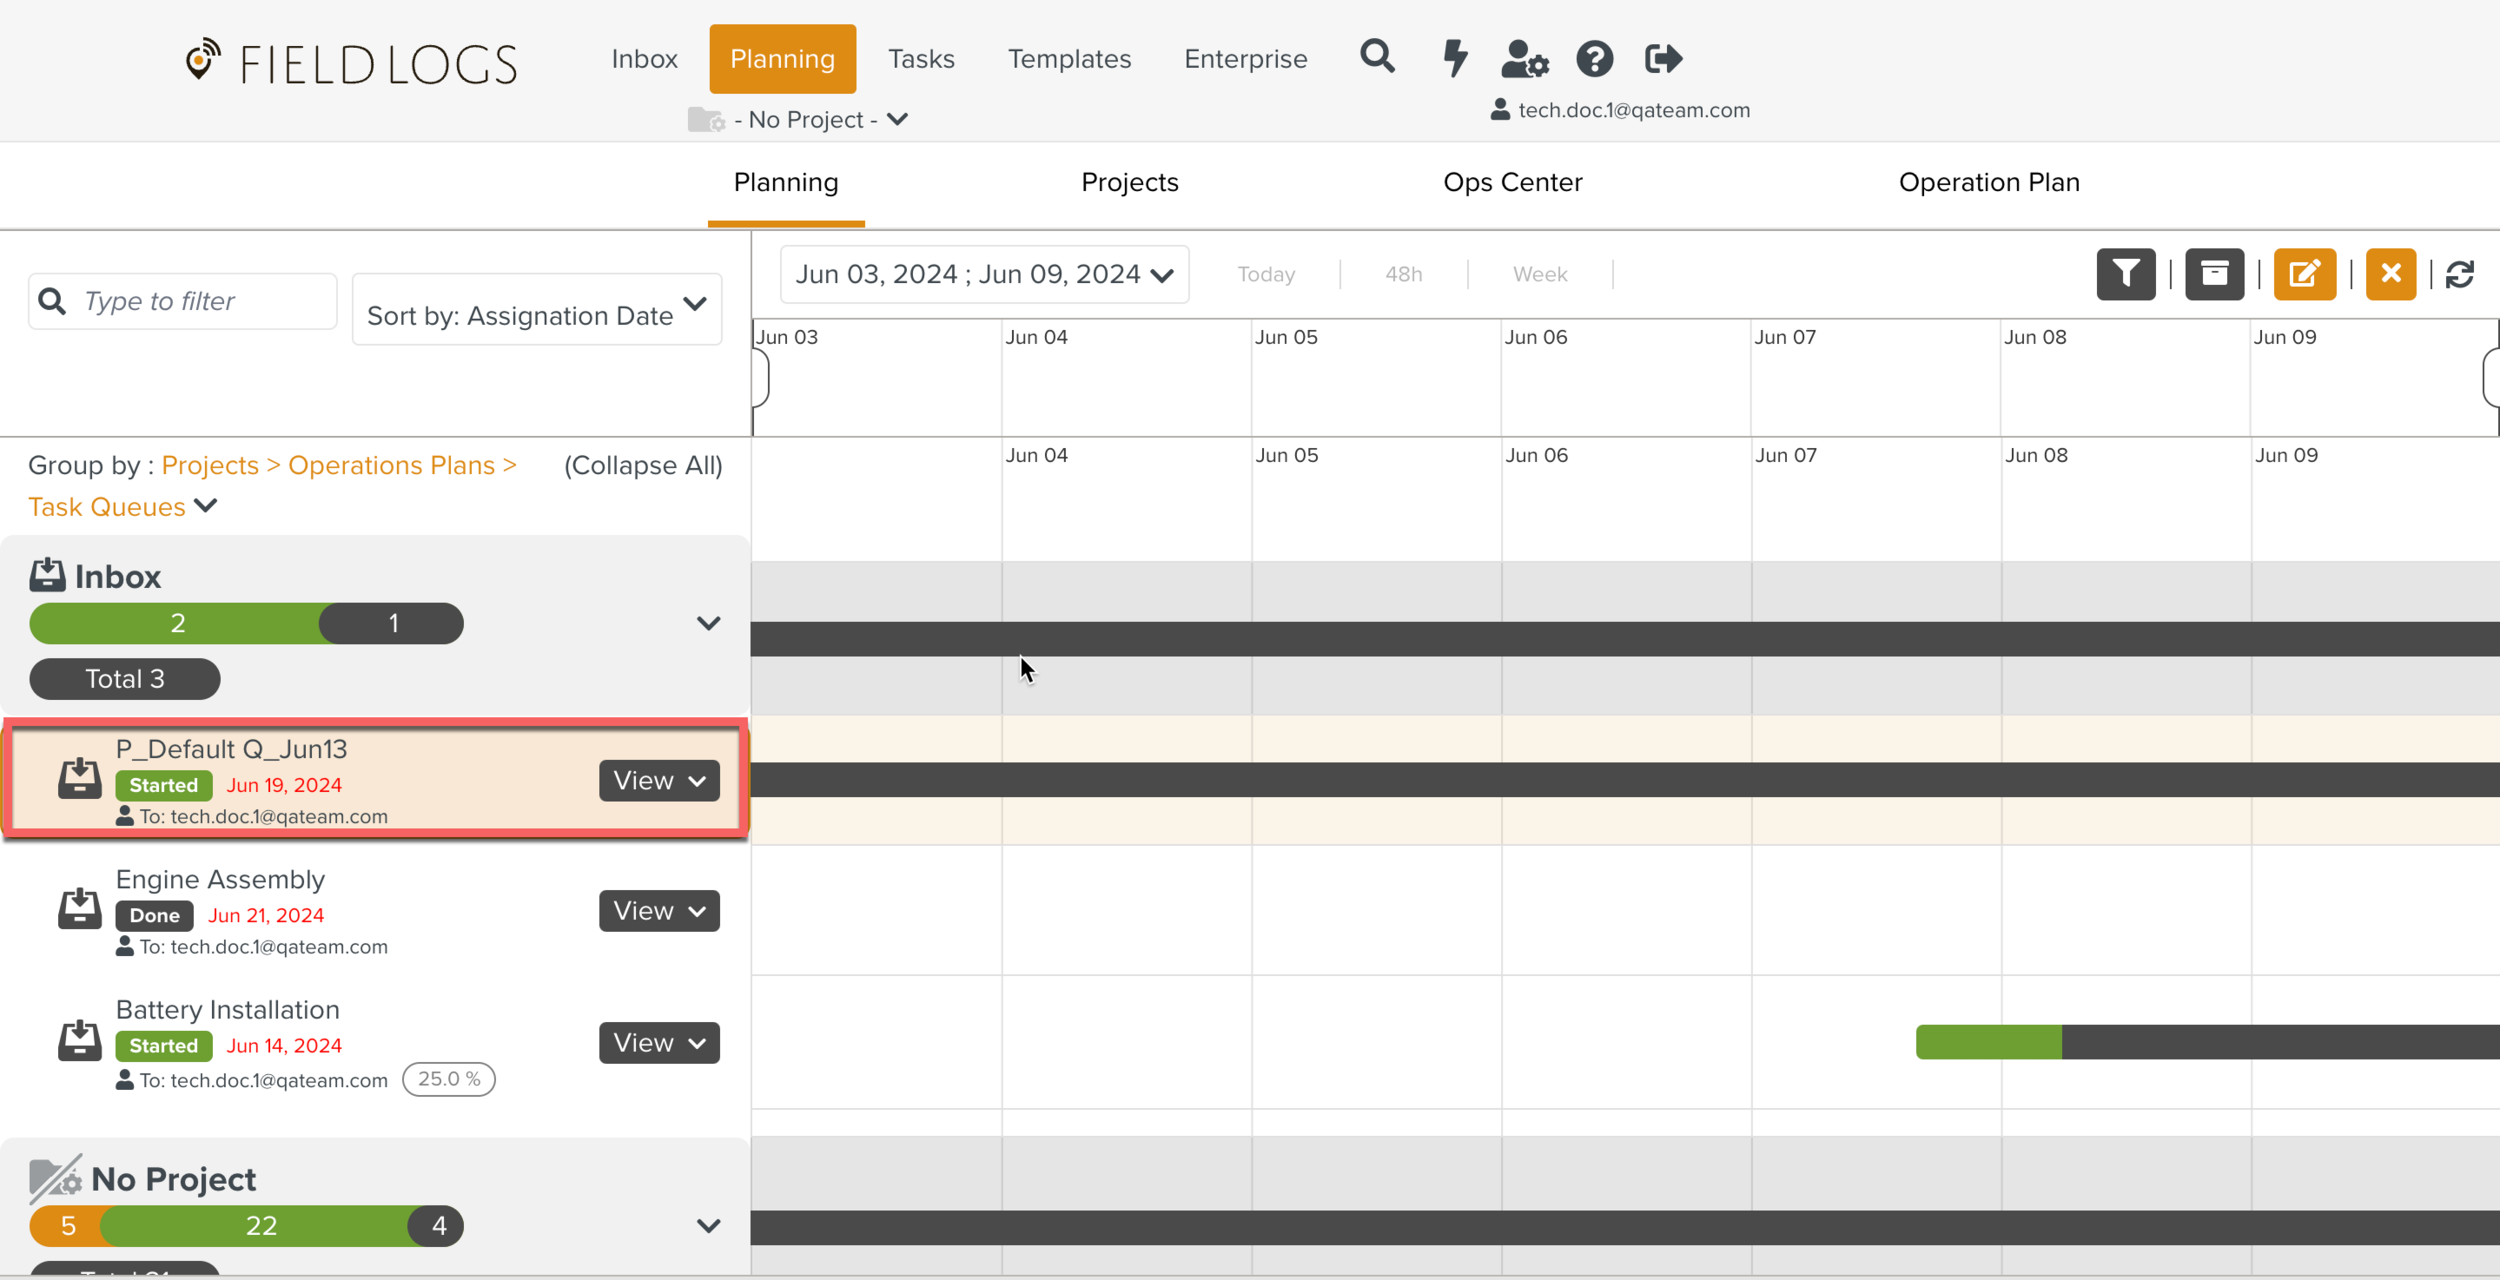The image size is (2500, 1280).
Task: Click the search magnifier icon in header
Action: [x=1377, y=57]
